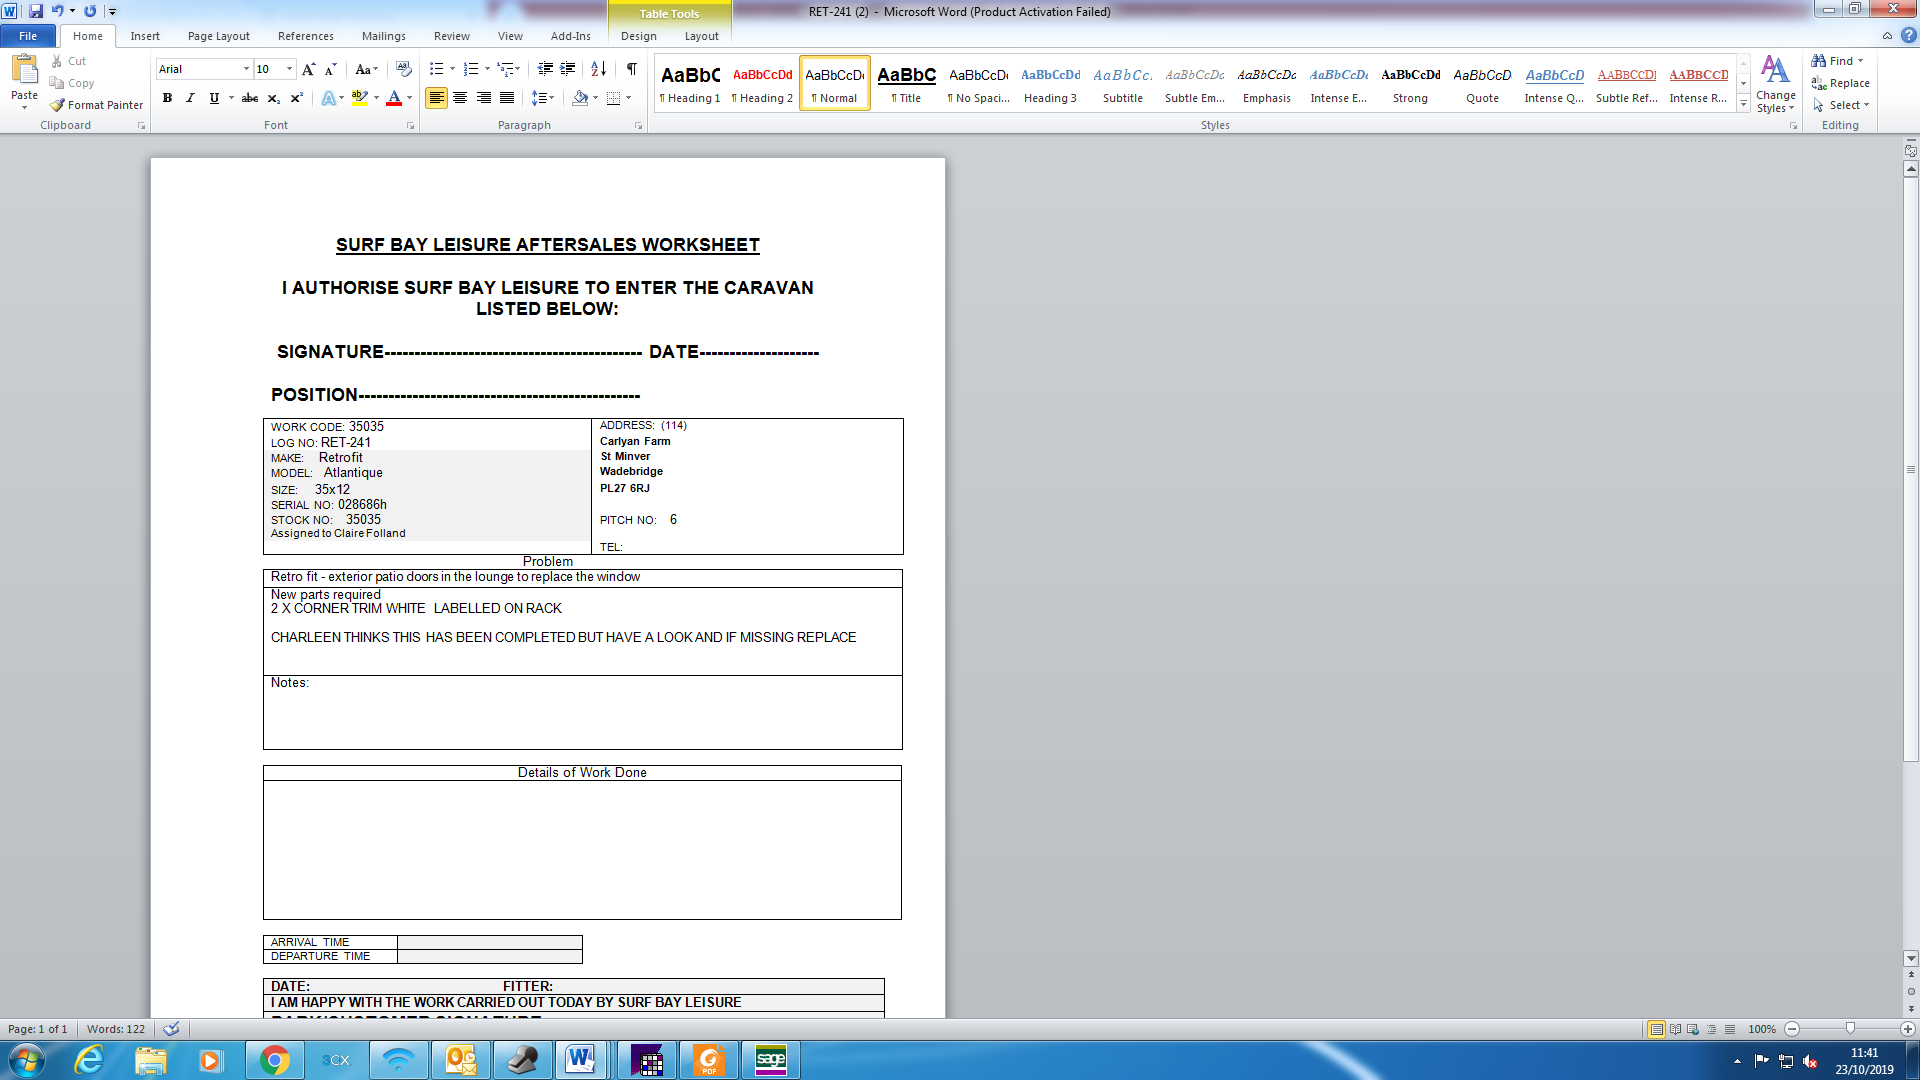Apply the Heading 1 style
Screen dimensions: 1920x1080
pyautogui.click(x=690, y=84)
